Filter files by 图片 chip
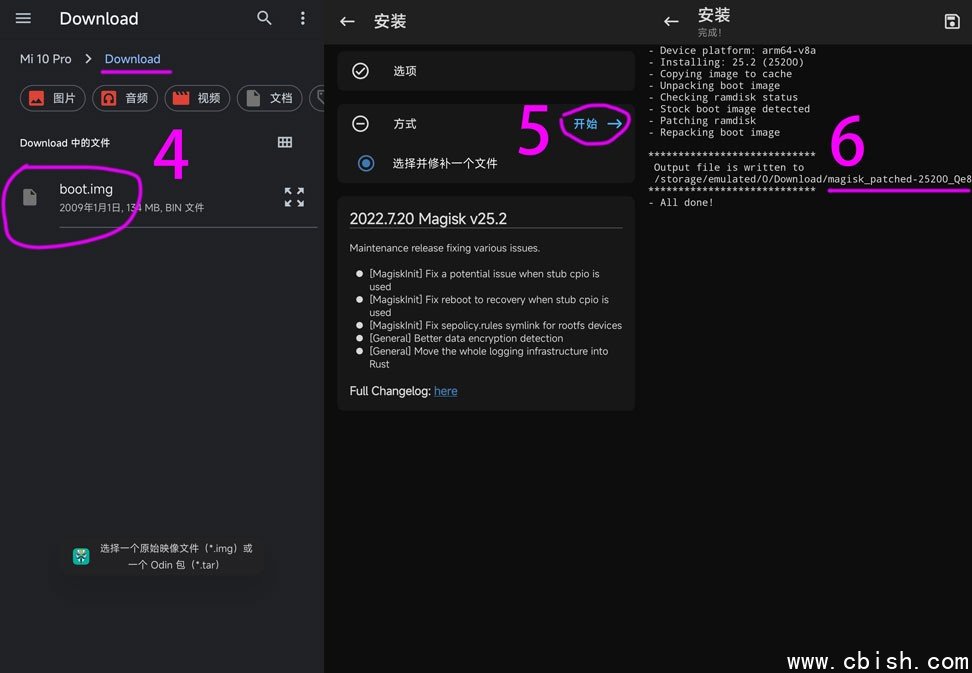The width and height of the screenshot is (972, 673). tap(53, 98)
